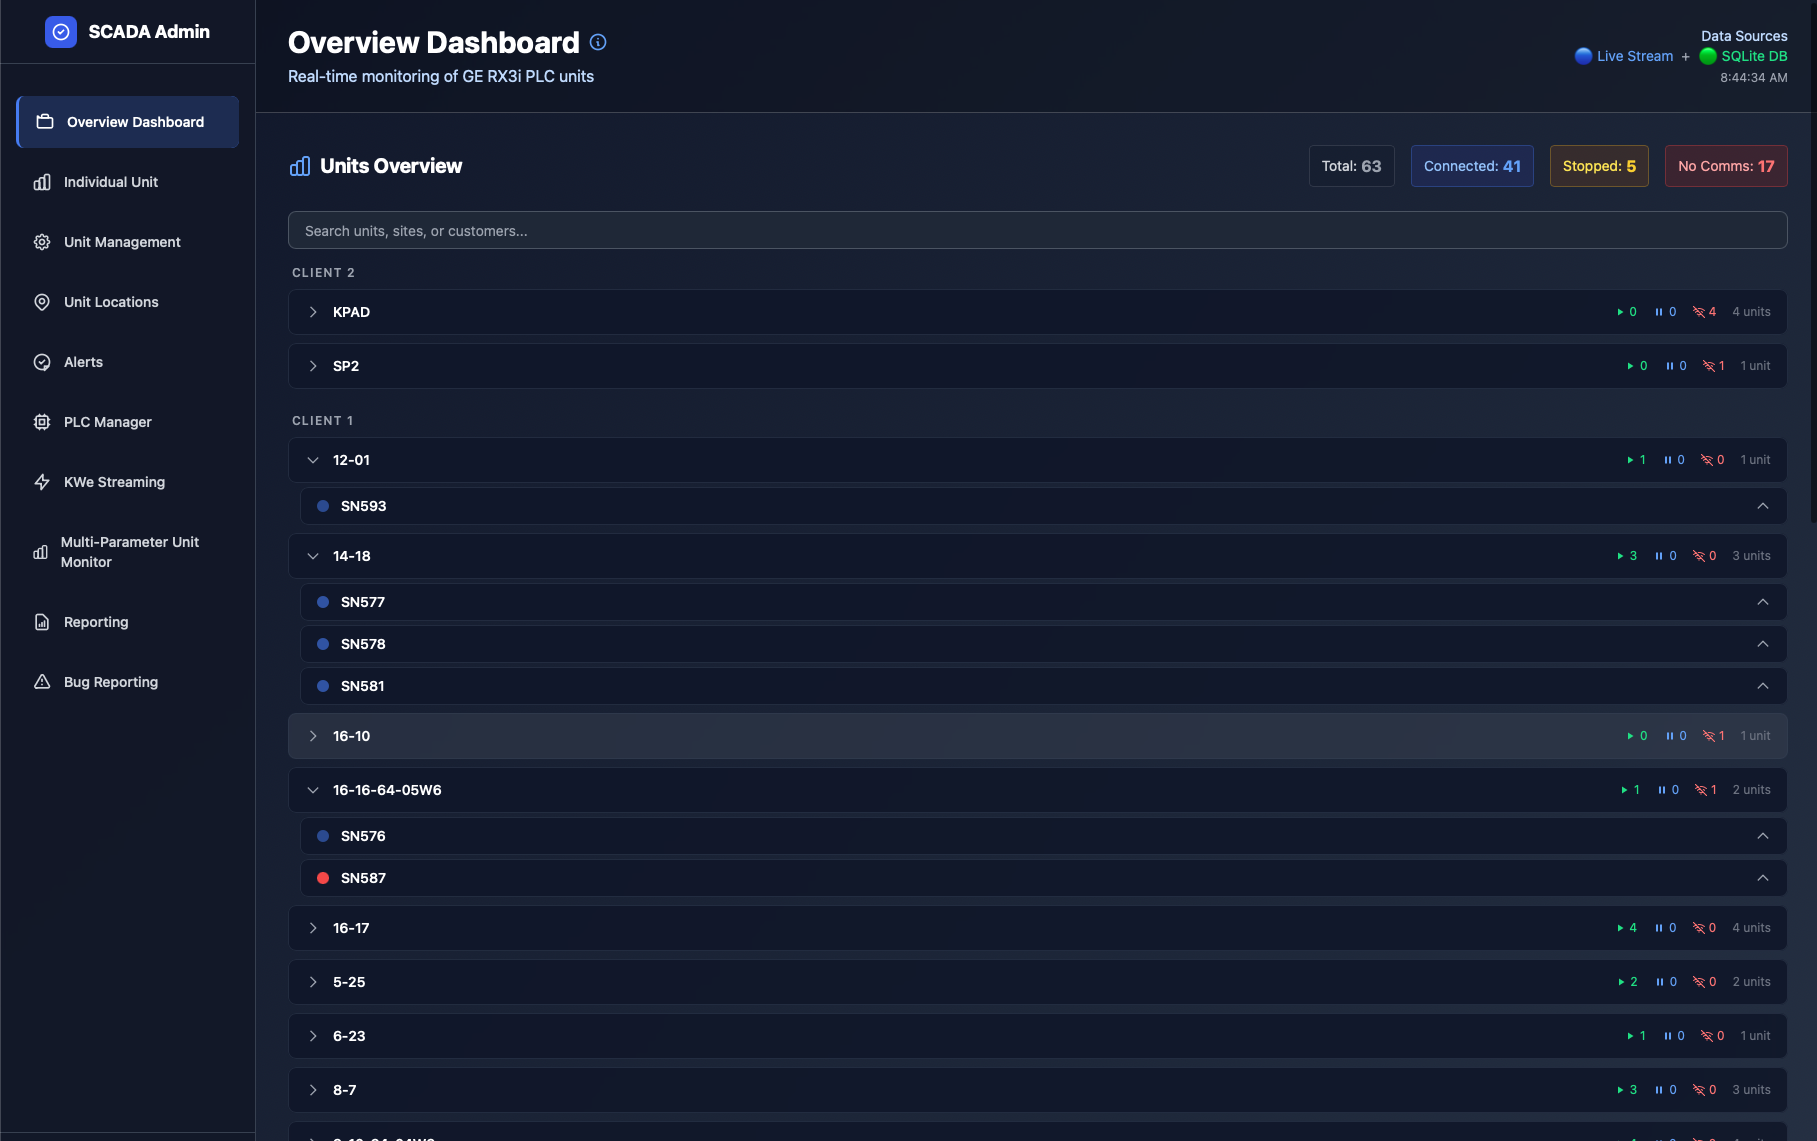Click the running play icon in 16-17 row

tap(1620, 928)
